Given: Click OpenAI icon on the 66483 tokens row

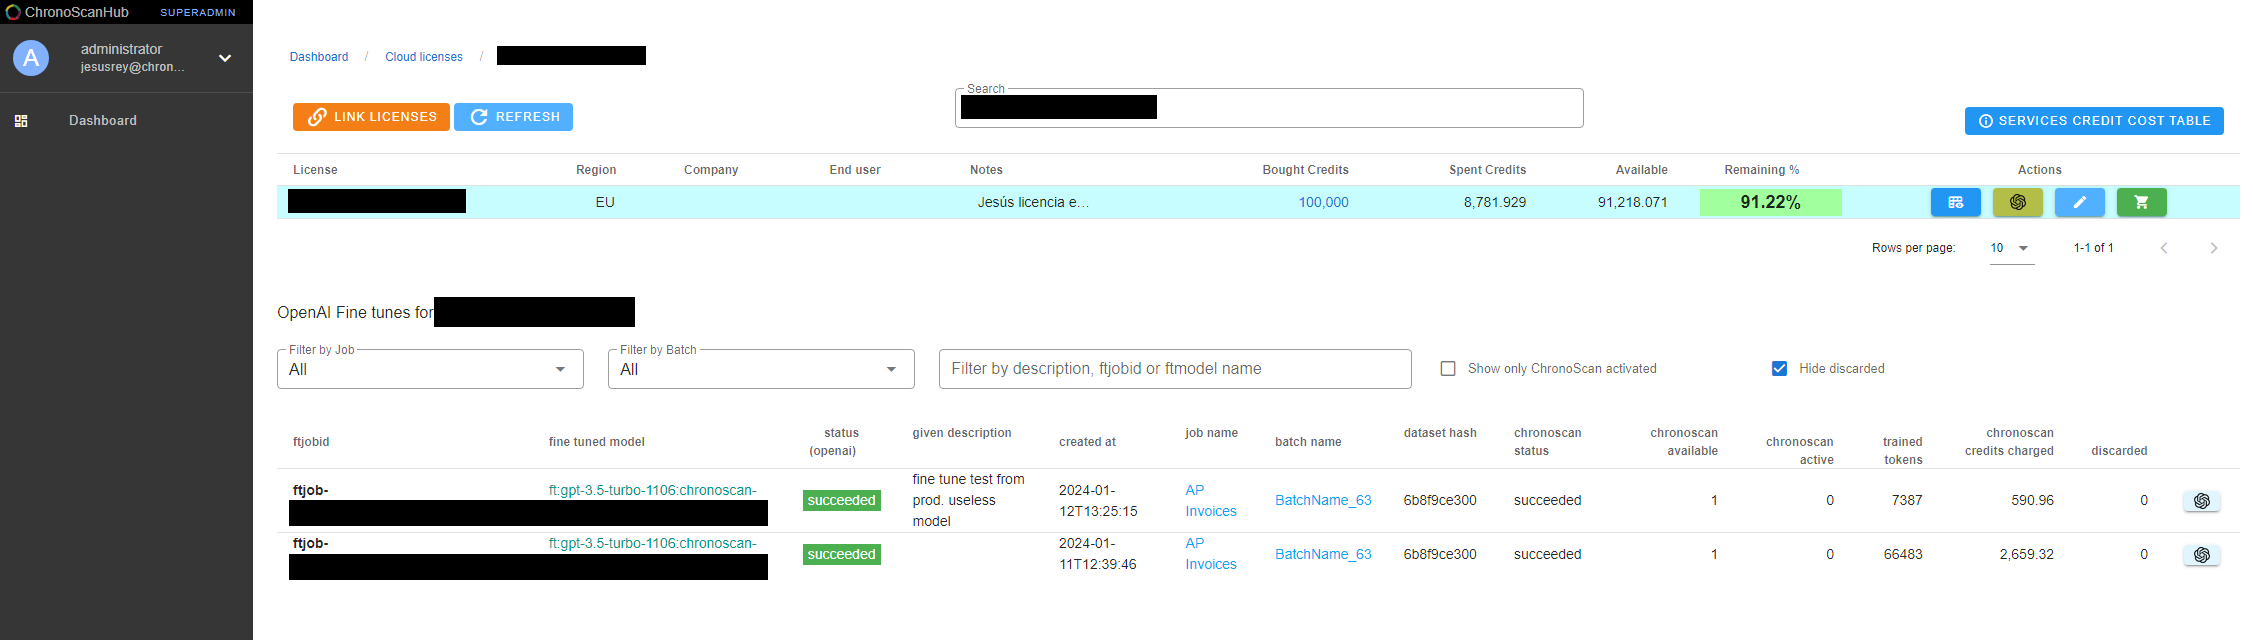Looking at the screenshot, I should coord(2201,555).
